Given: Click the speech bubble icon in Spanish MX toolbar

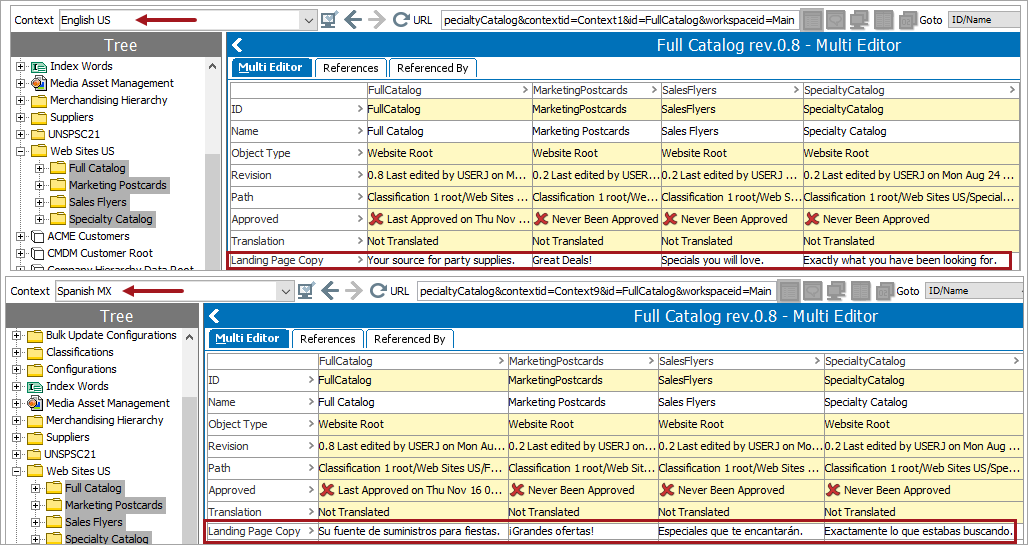Looking at the screenshot, I should click(812, 291).
